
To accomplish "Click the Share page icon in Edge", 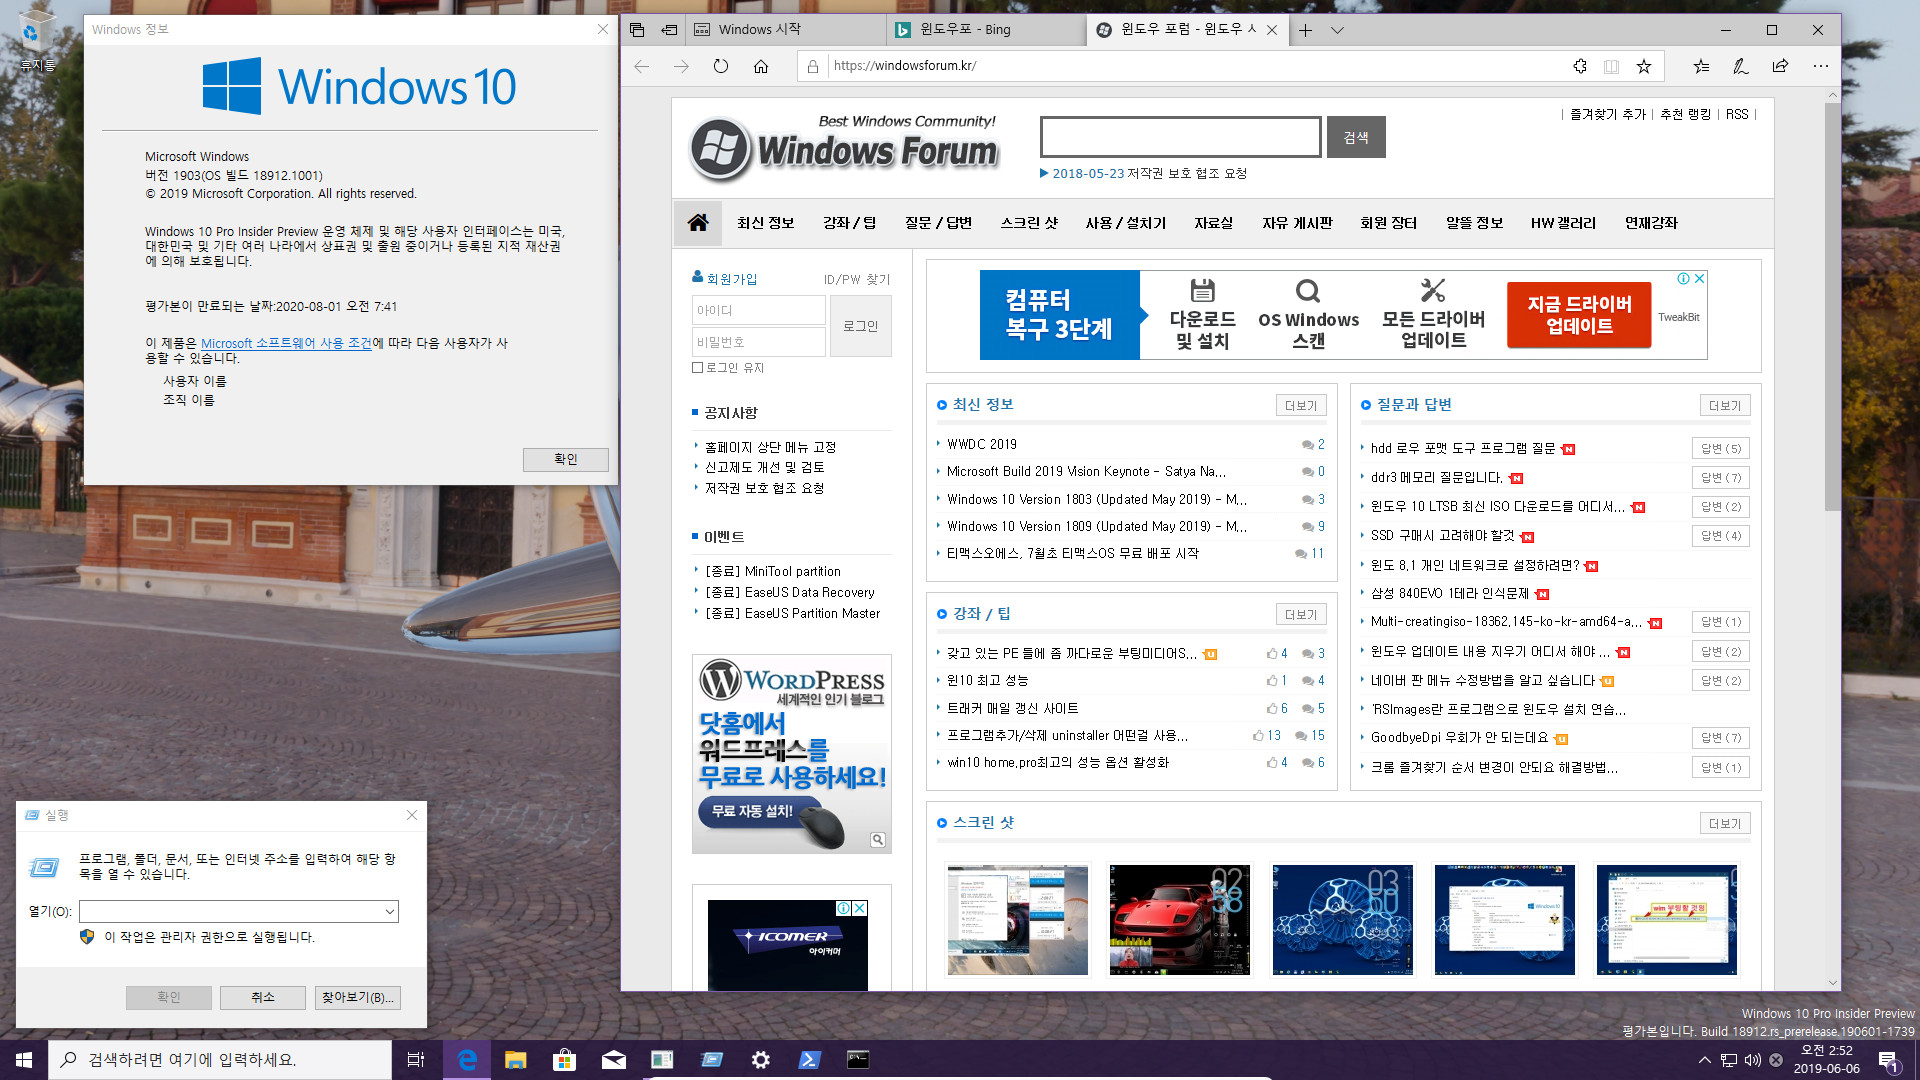I will click(1780, 66).
